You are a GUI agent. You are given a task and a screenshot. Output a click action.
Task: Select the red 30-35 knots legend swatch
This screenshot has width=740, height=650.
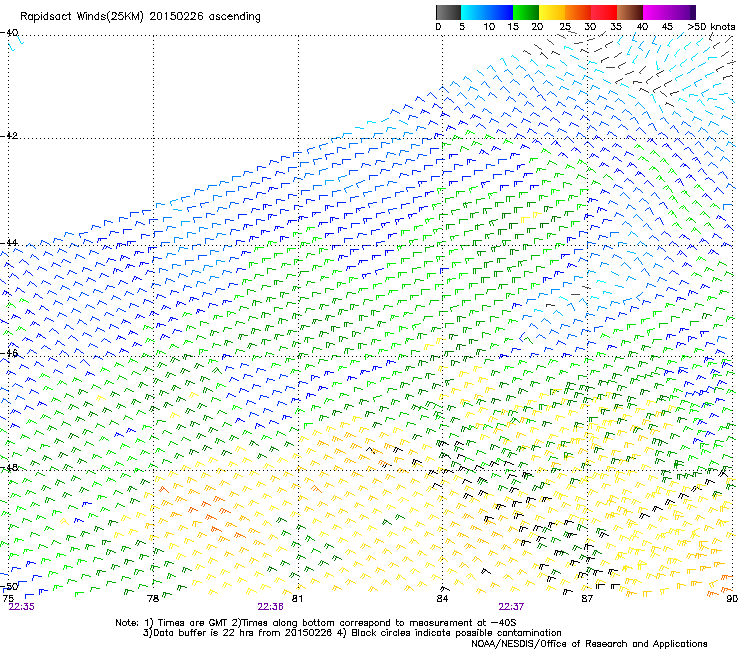point(604,12)
